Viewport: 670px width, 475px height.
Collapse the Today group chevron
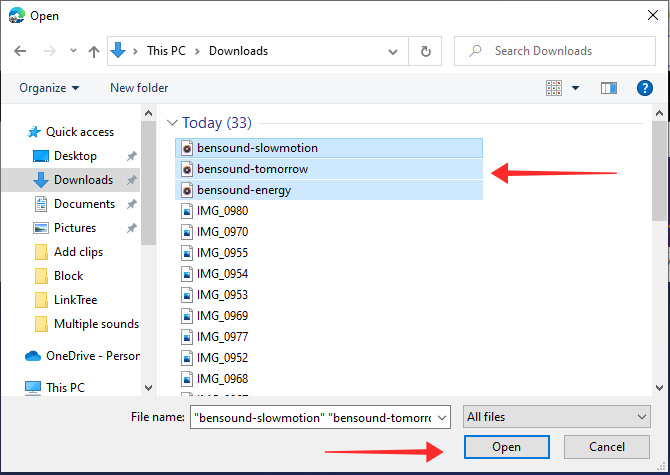tap(172, 123)
